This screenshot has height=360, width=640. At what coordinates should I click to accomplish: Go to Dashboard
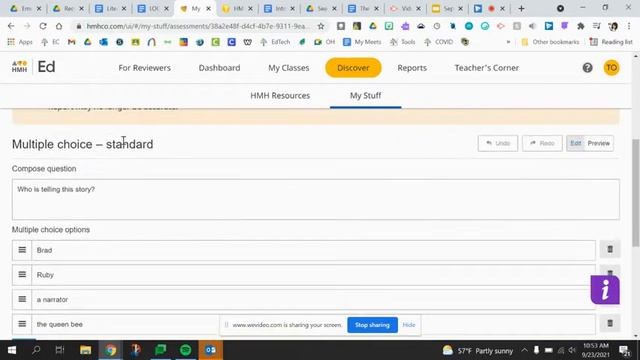(219, 68)
